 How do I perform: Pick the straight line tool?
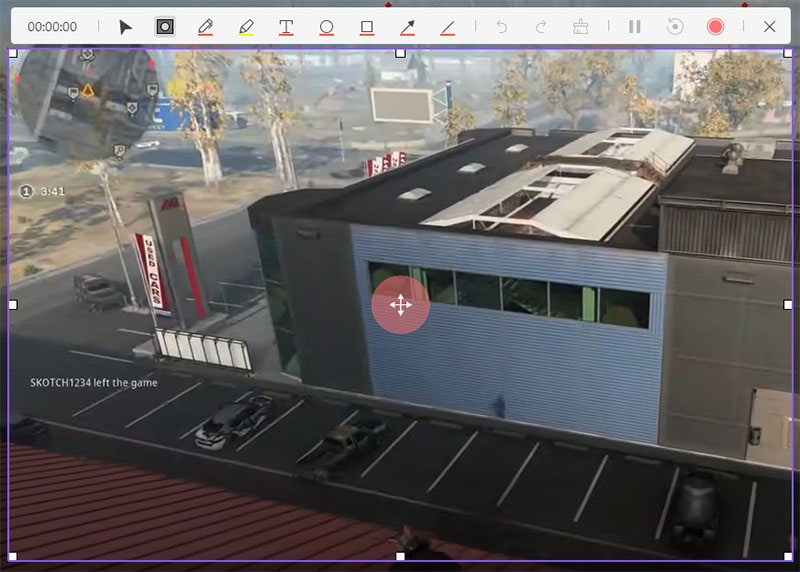[447, 27]
